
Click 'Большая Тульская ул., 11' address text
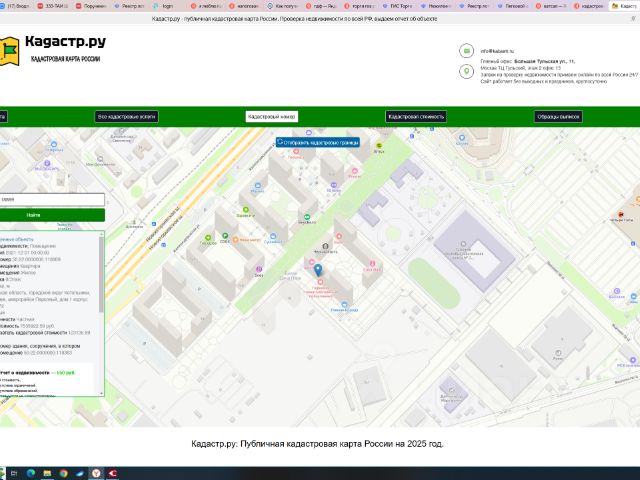click(x=544, y=61)
